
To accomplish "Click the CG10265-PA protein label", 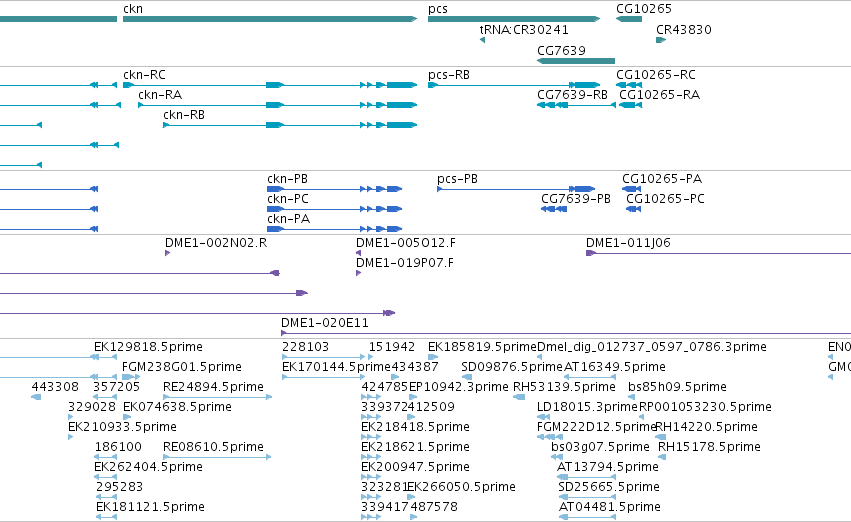I will point(662,179).
